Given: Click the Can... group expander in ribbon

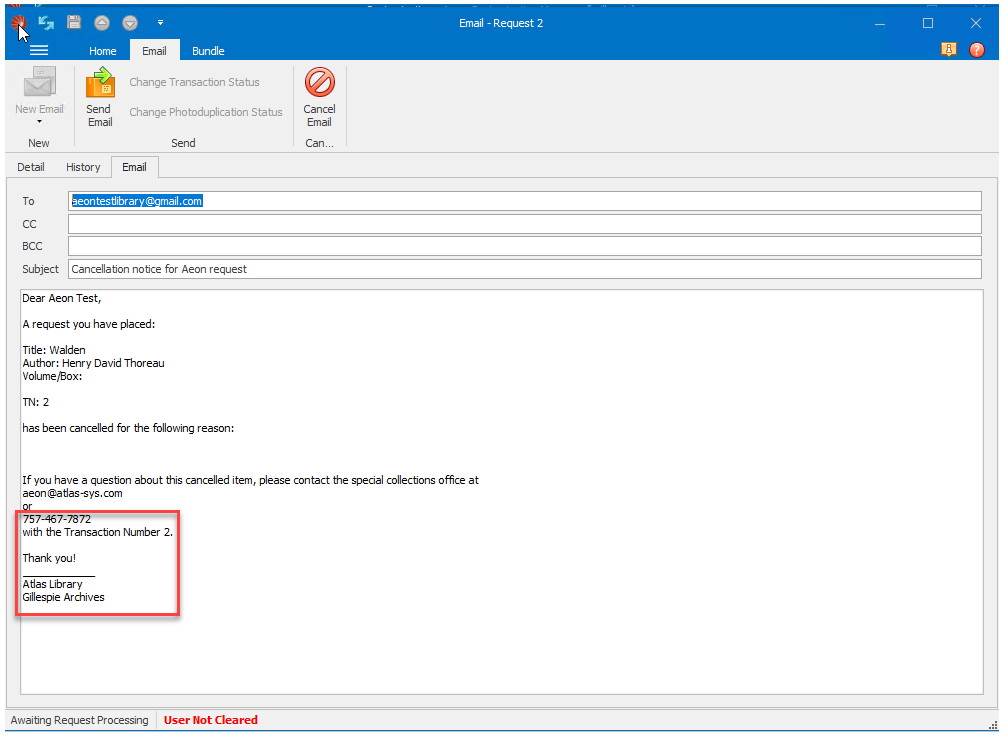Looking at the screenshot, I should tap(319, 142).
